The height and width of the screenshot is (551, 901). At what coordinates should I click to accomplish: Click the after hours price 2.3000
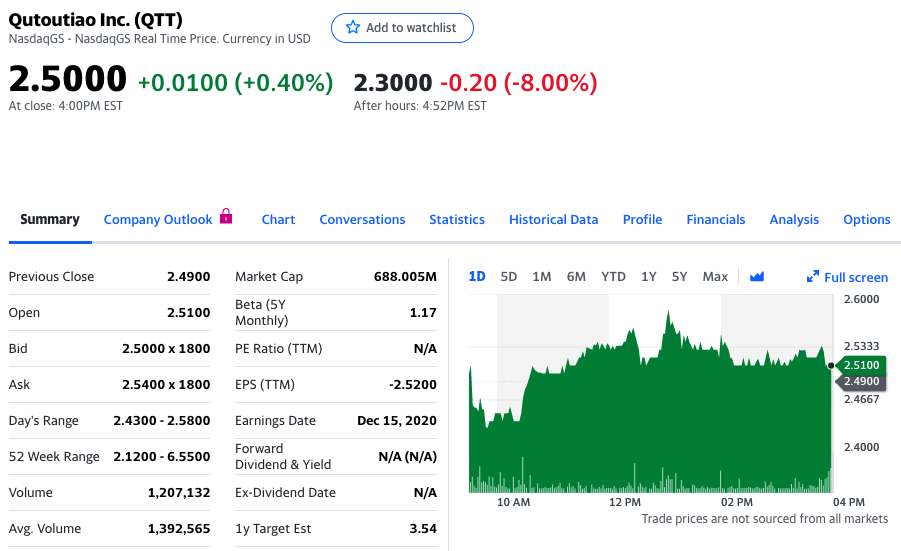click(x=392, y=83)
